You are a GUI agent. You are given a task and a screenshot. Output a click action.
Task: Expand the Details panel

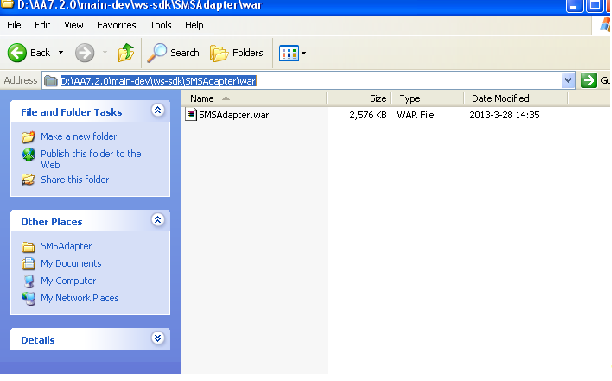pos(157,338)
